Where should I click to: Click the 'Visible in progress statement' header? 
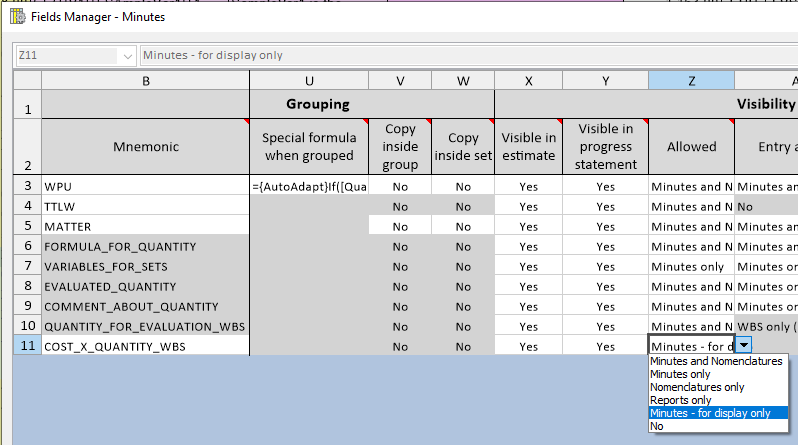605,146
